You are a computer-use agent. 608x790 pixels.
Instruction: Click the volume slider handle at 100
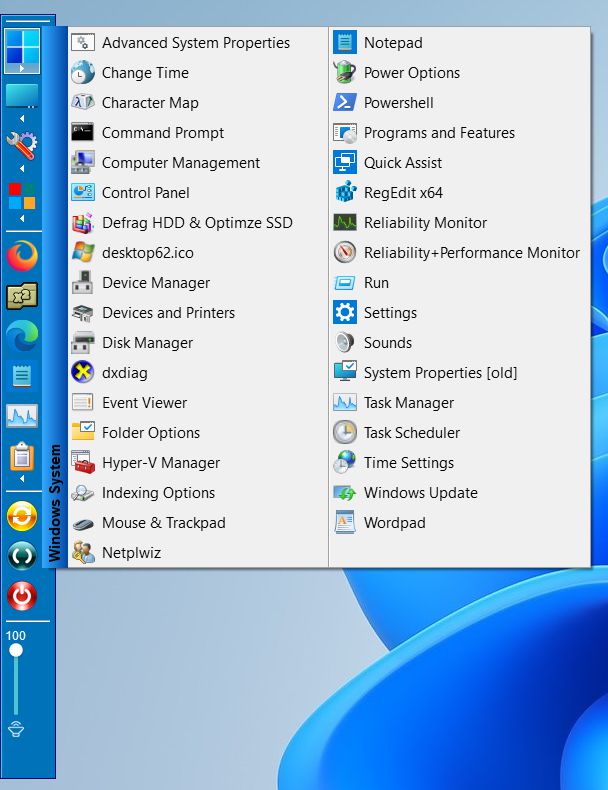pyautogui.click(x=16, y=651)
